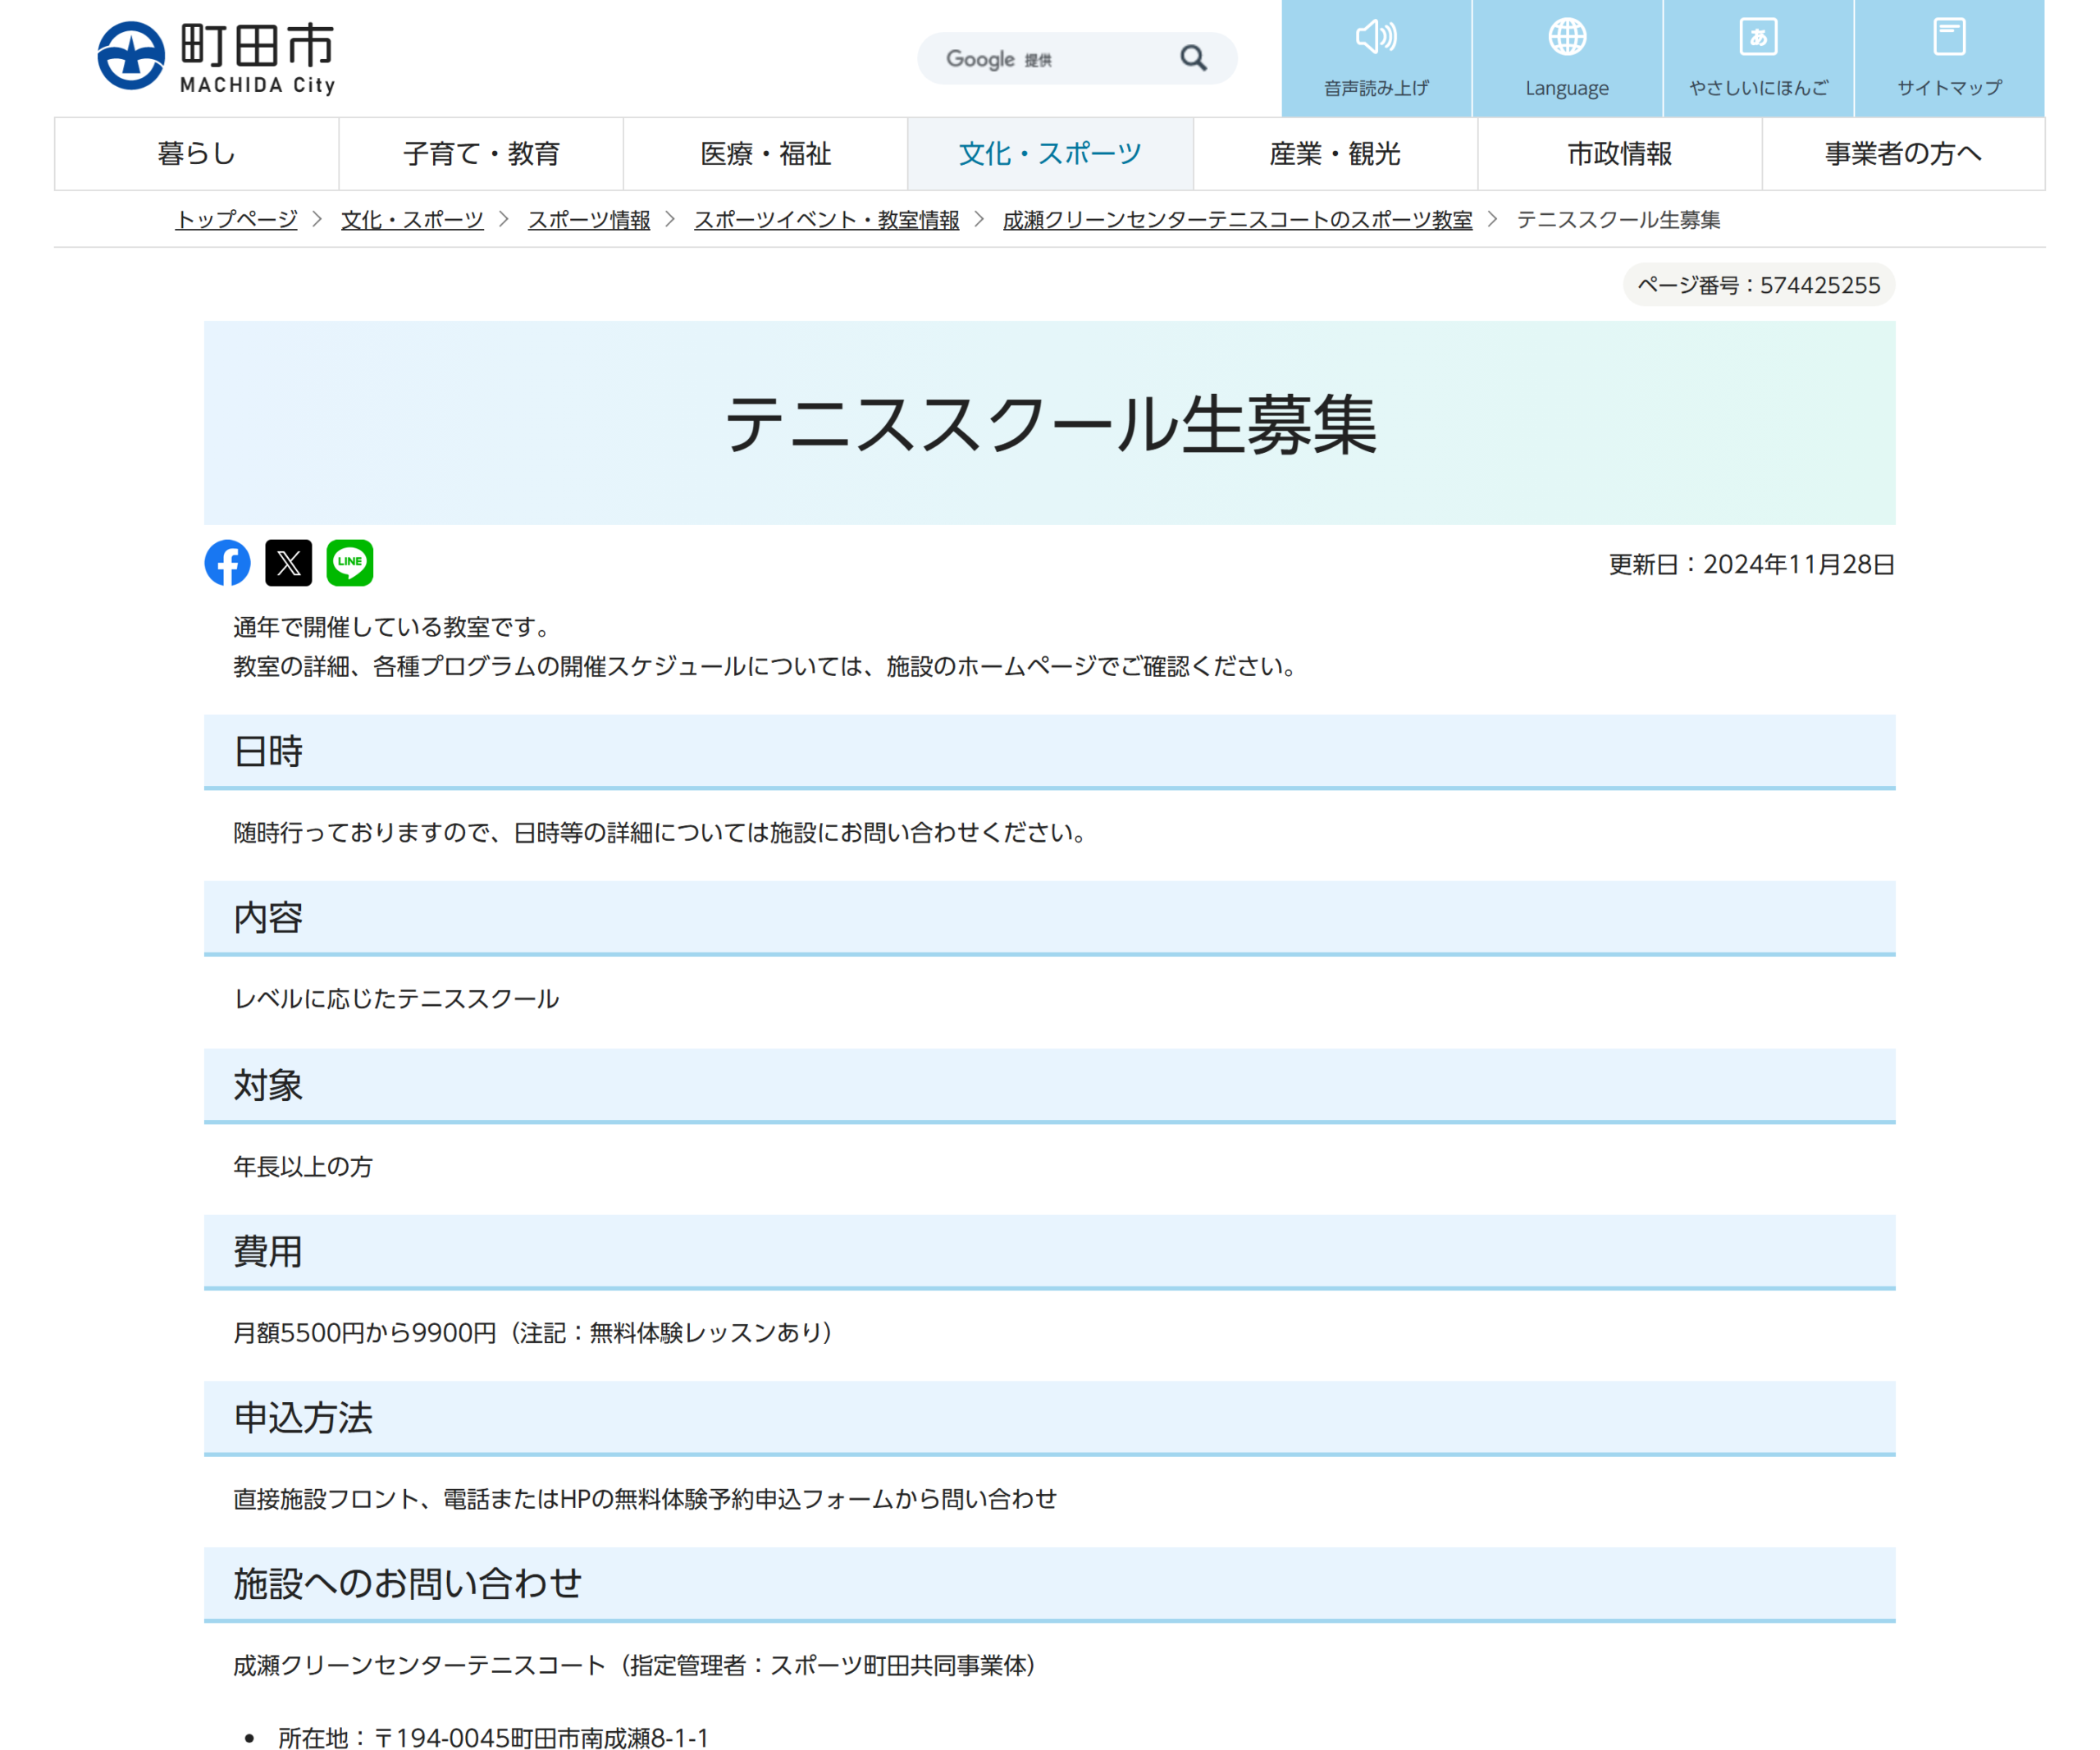The image size is (2100, 1750).
Task: Click the 更新日：2024年11月28日 text
Action: 1752,565
